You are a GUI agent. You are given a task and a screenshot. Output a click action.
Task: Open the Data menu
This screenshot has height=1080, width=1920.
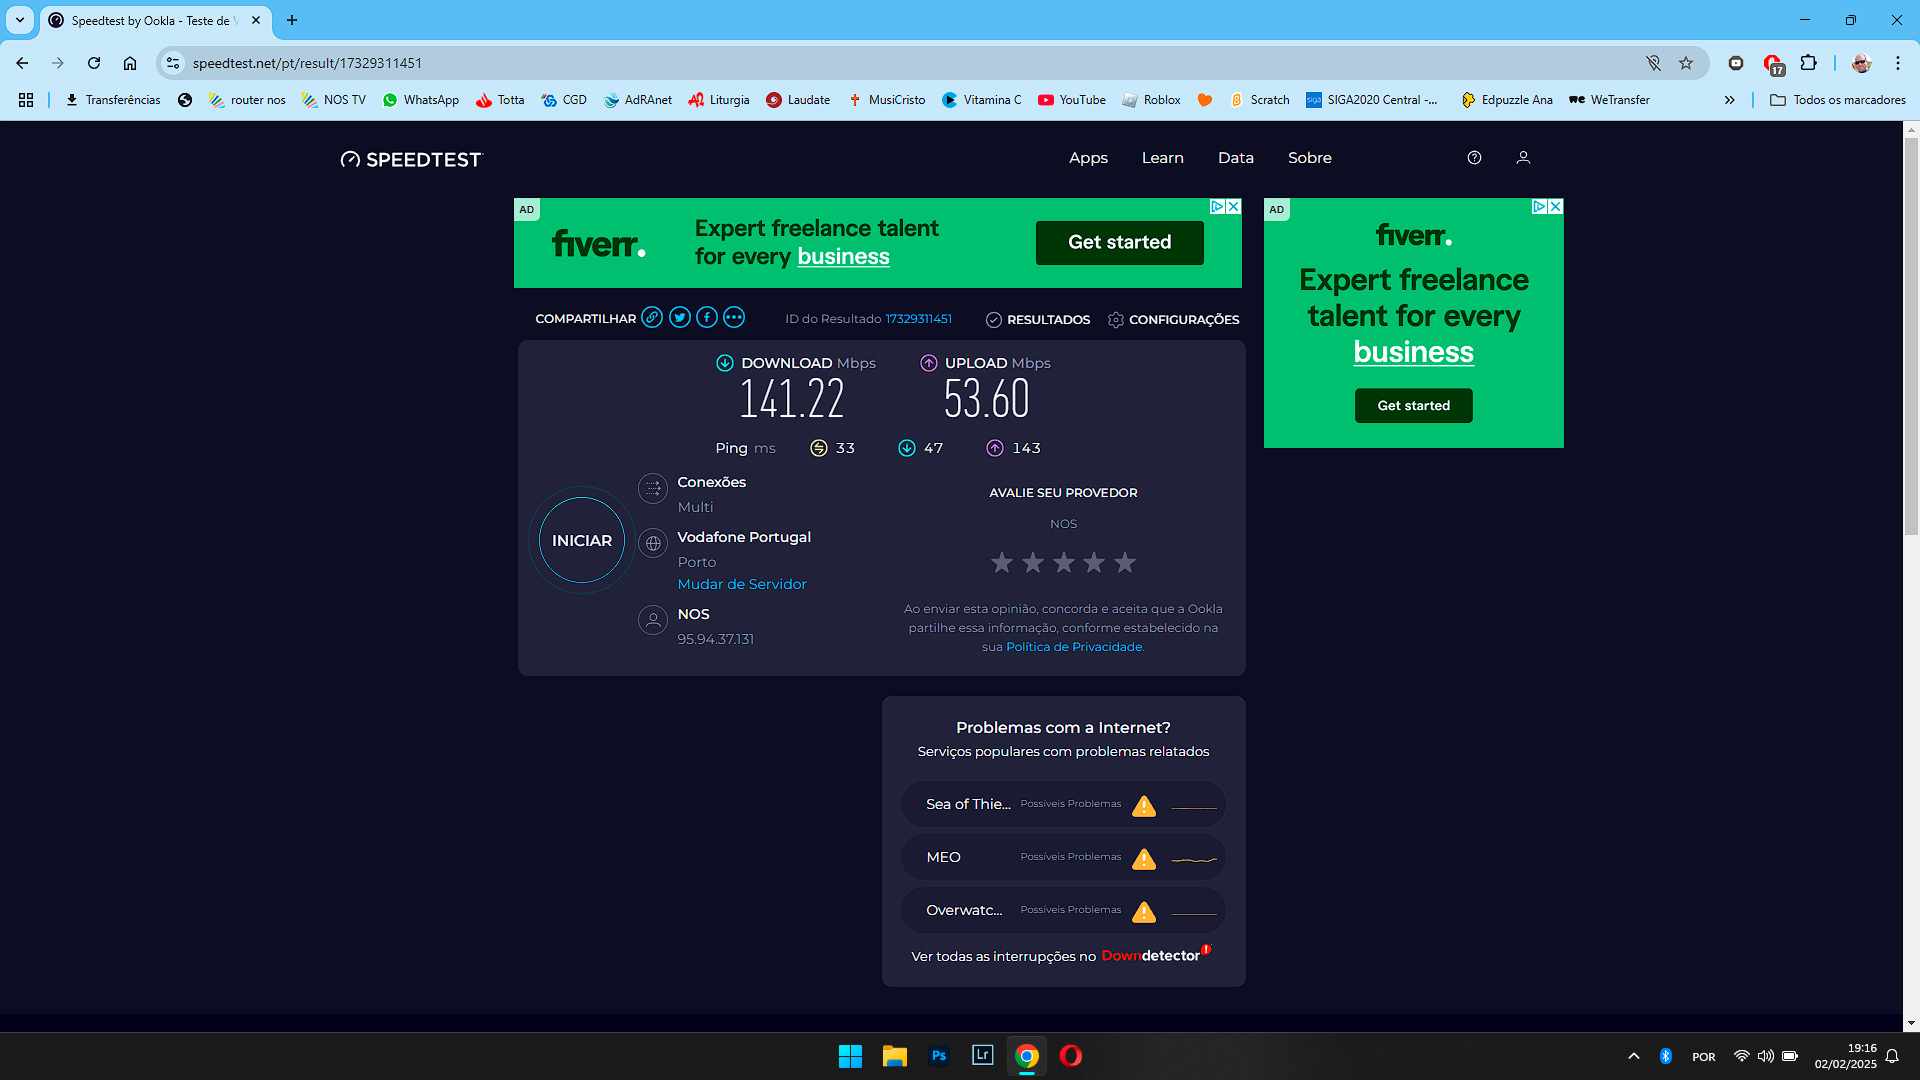[x=1236, y=158]
